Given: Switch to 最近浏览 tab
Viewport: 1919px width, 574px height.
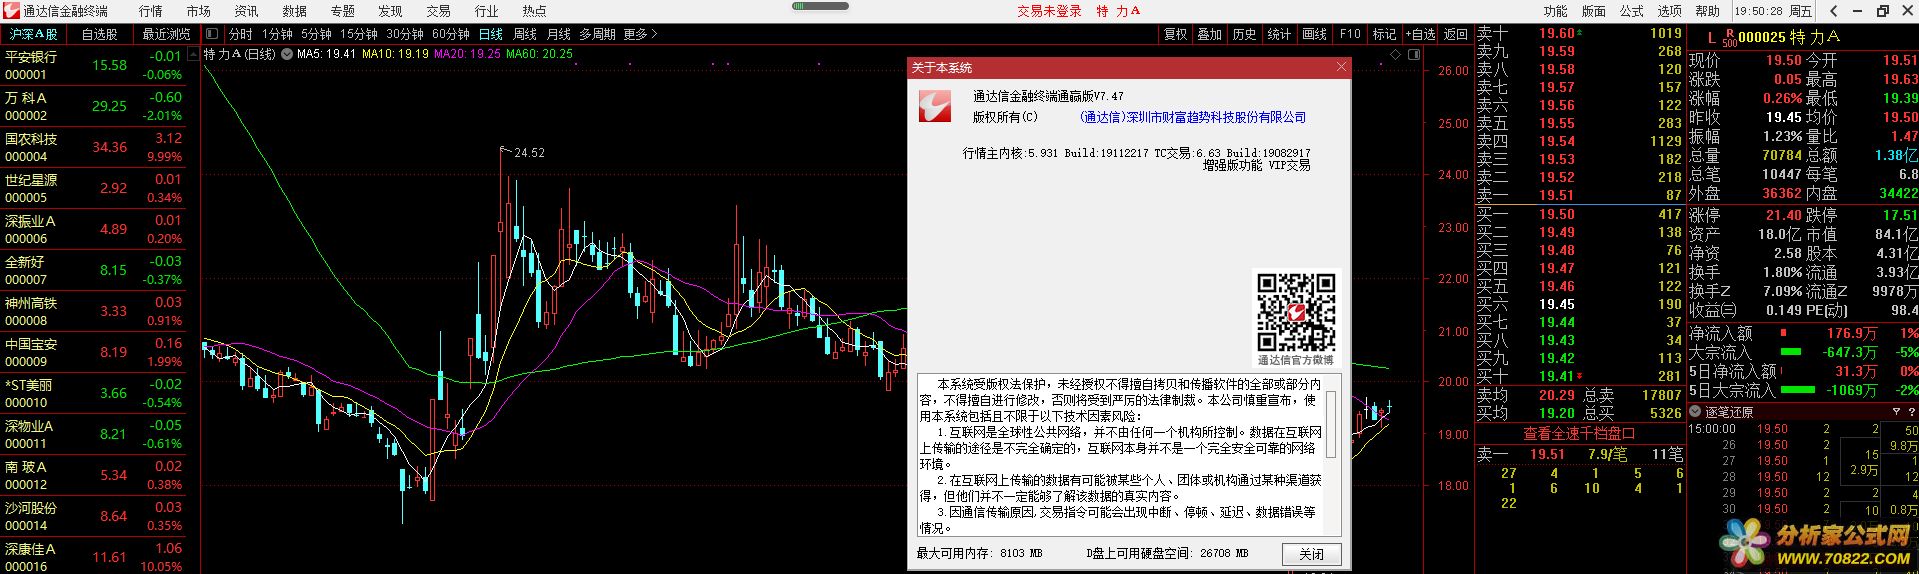Looking at the screenshot, I should 166,34.
